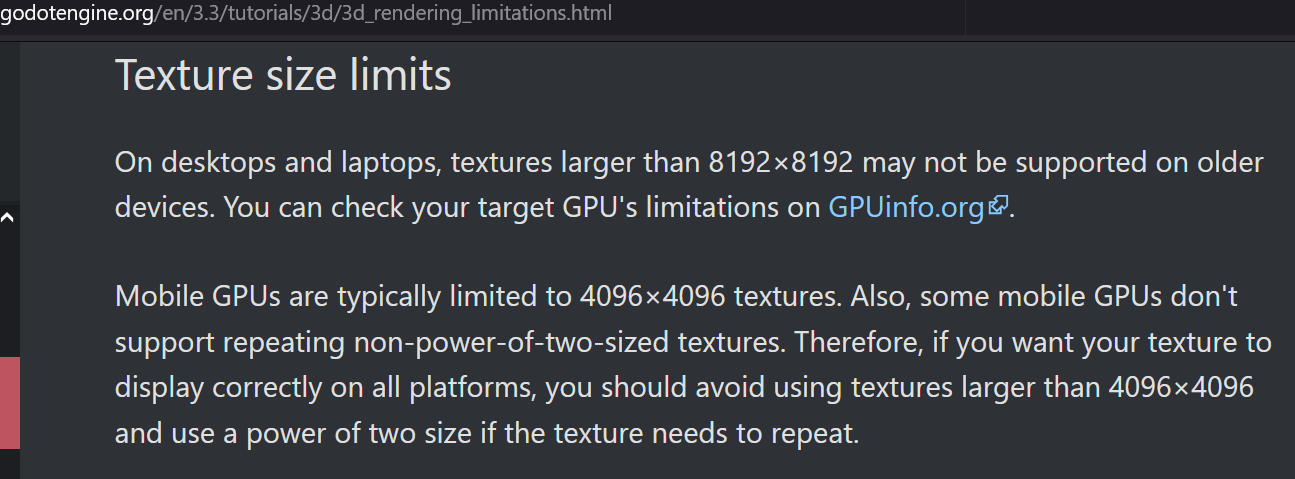The height and width of the screenshot is (479, 1295).
Task: Click the "8192×8192" text in the first paragraph
Action: tap(780, 162)
